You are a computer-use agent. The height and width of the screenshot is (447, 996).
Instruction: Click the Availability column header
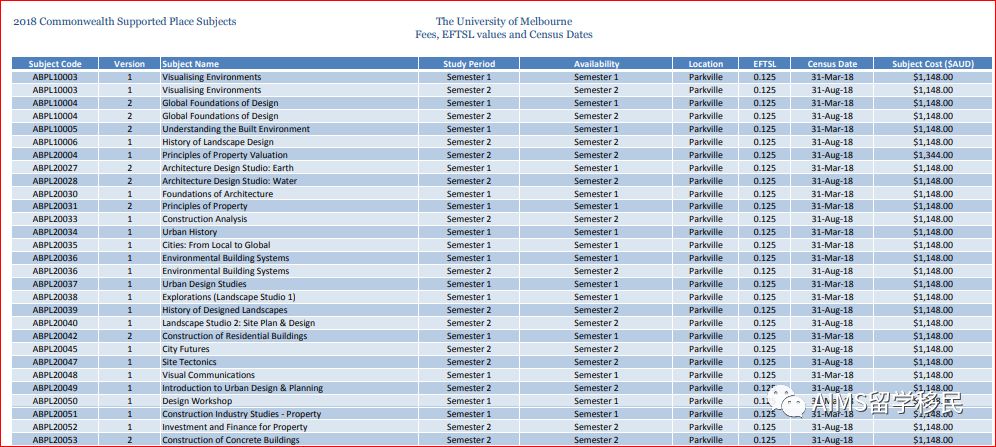pyautogui.click(x=596, y=63)
